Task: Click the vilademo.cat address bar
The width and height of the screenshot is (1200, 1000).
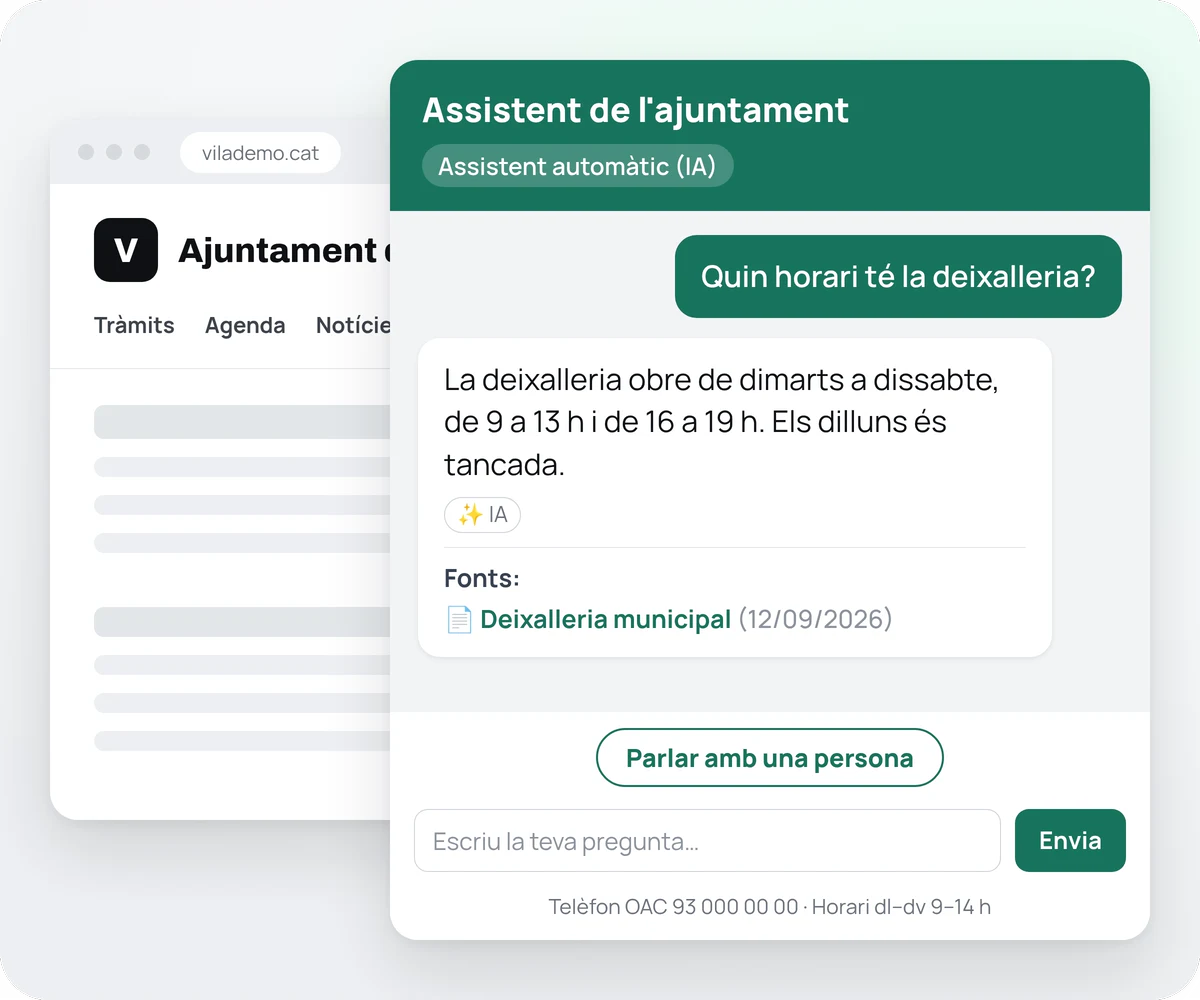Action: pyautogui.click(x=260, y=153)
